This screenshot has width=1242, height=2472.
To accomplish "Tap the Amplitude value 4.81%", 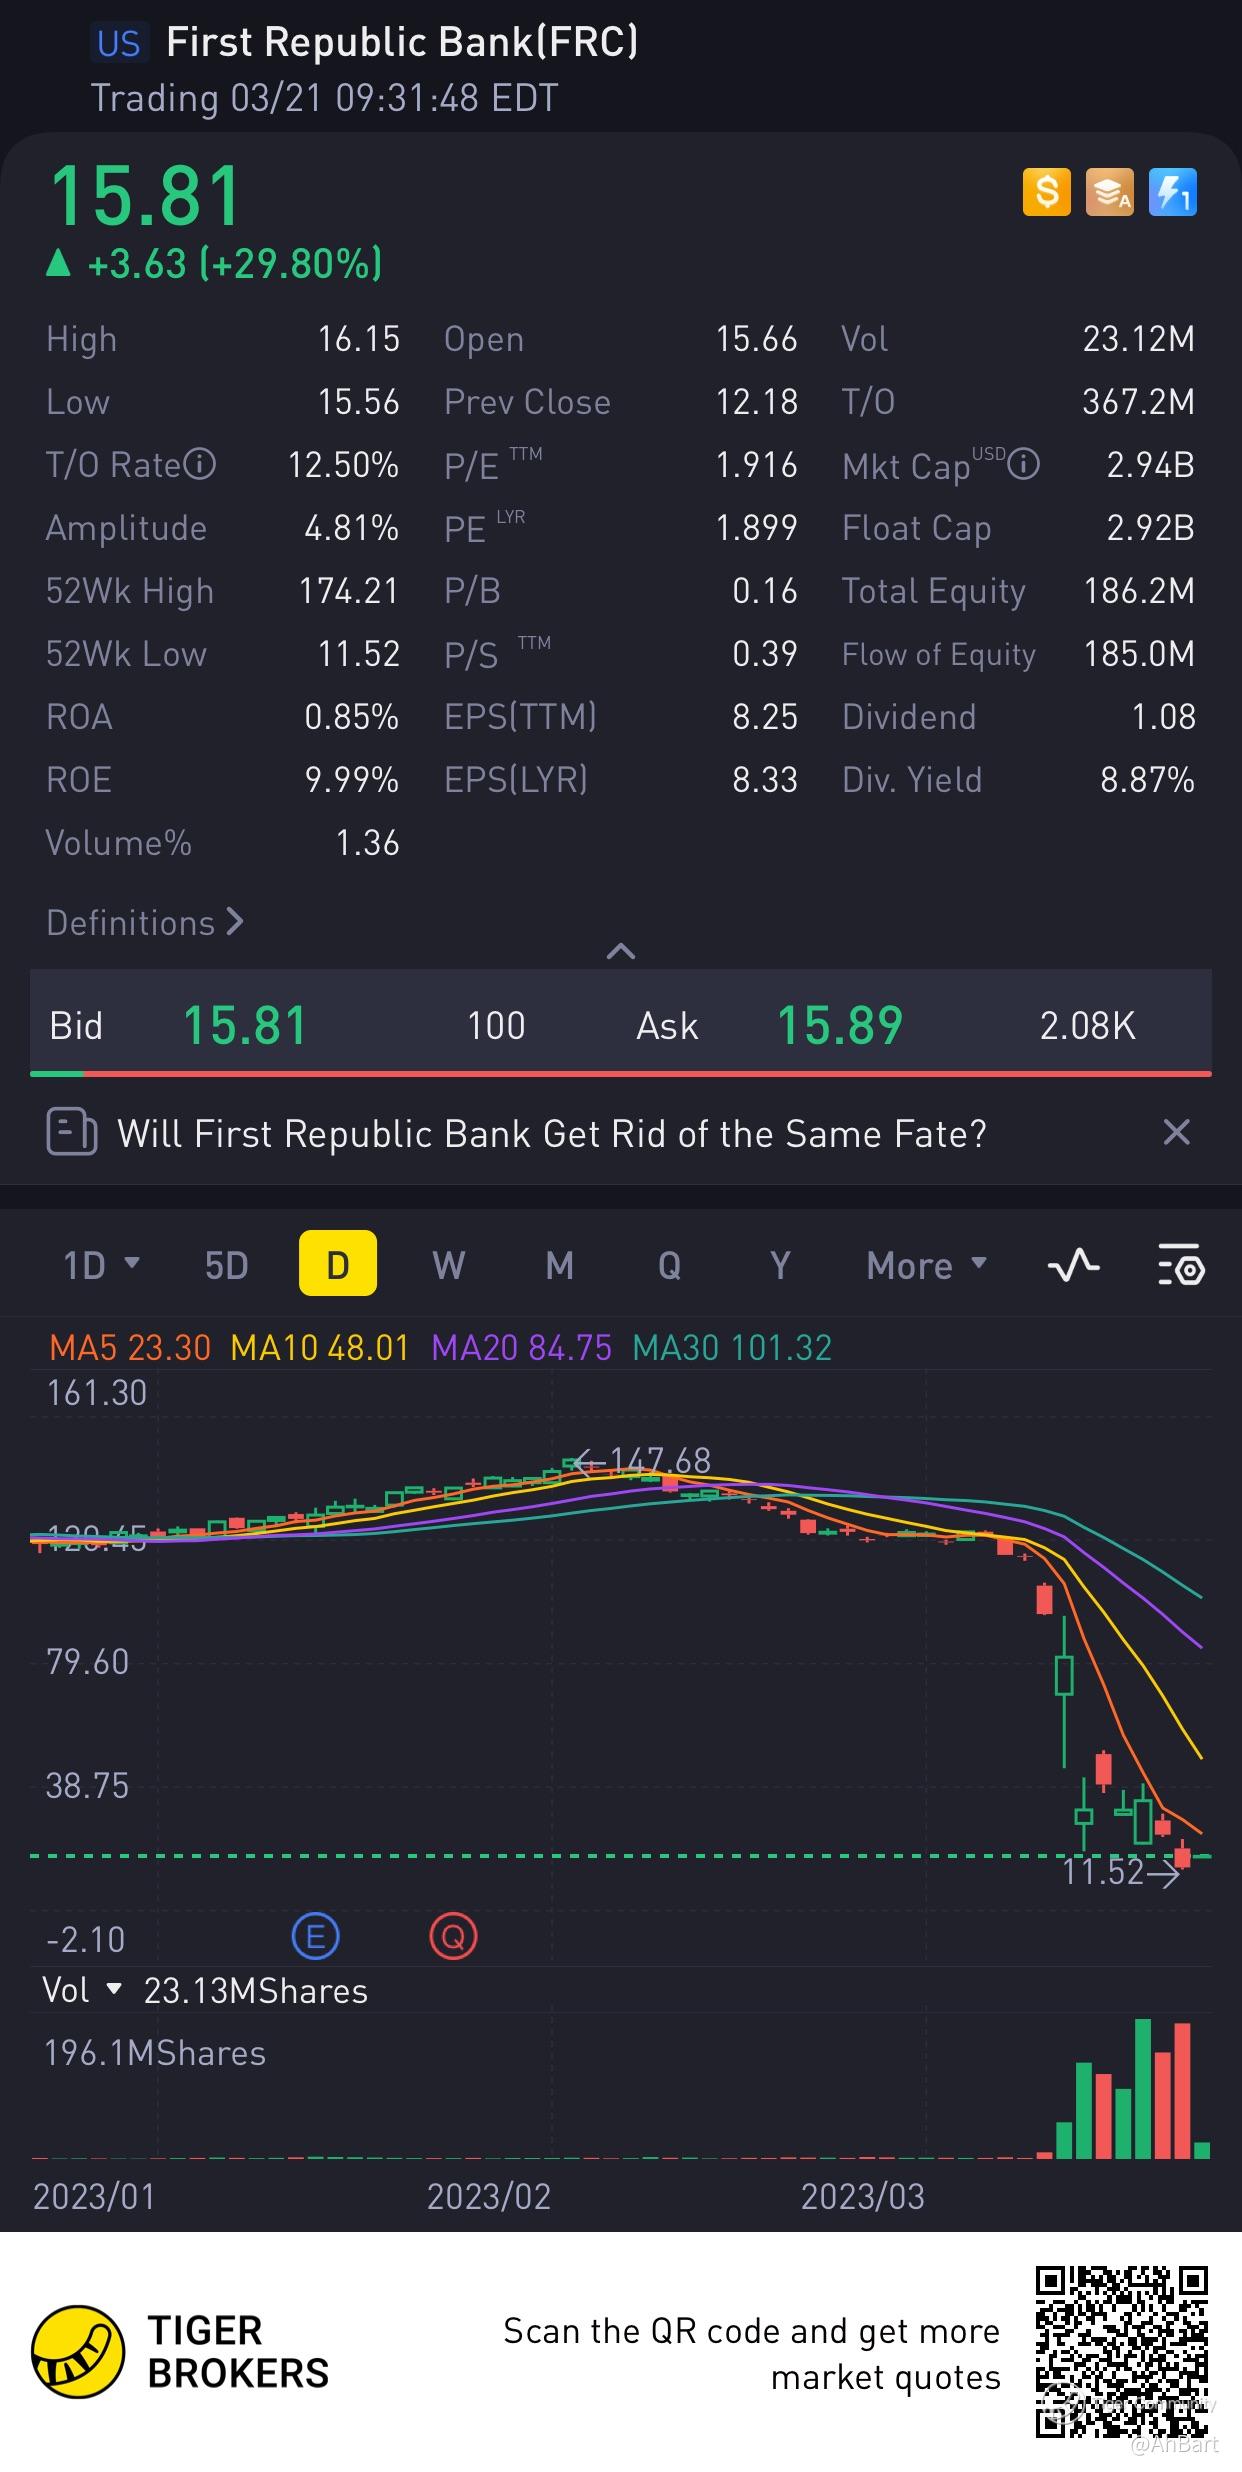I will 351,528.
